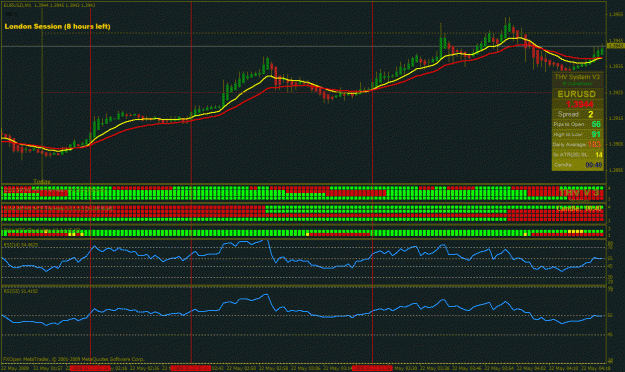625x372 pixels.
Task: Click the red 1.3944 price readout
Action: (x=580, y=104)
